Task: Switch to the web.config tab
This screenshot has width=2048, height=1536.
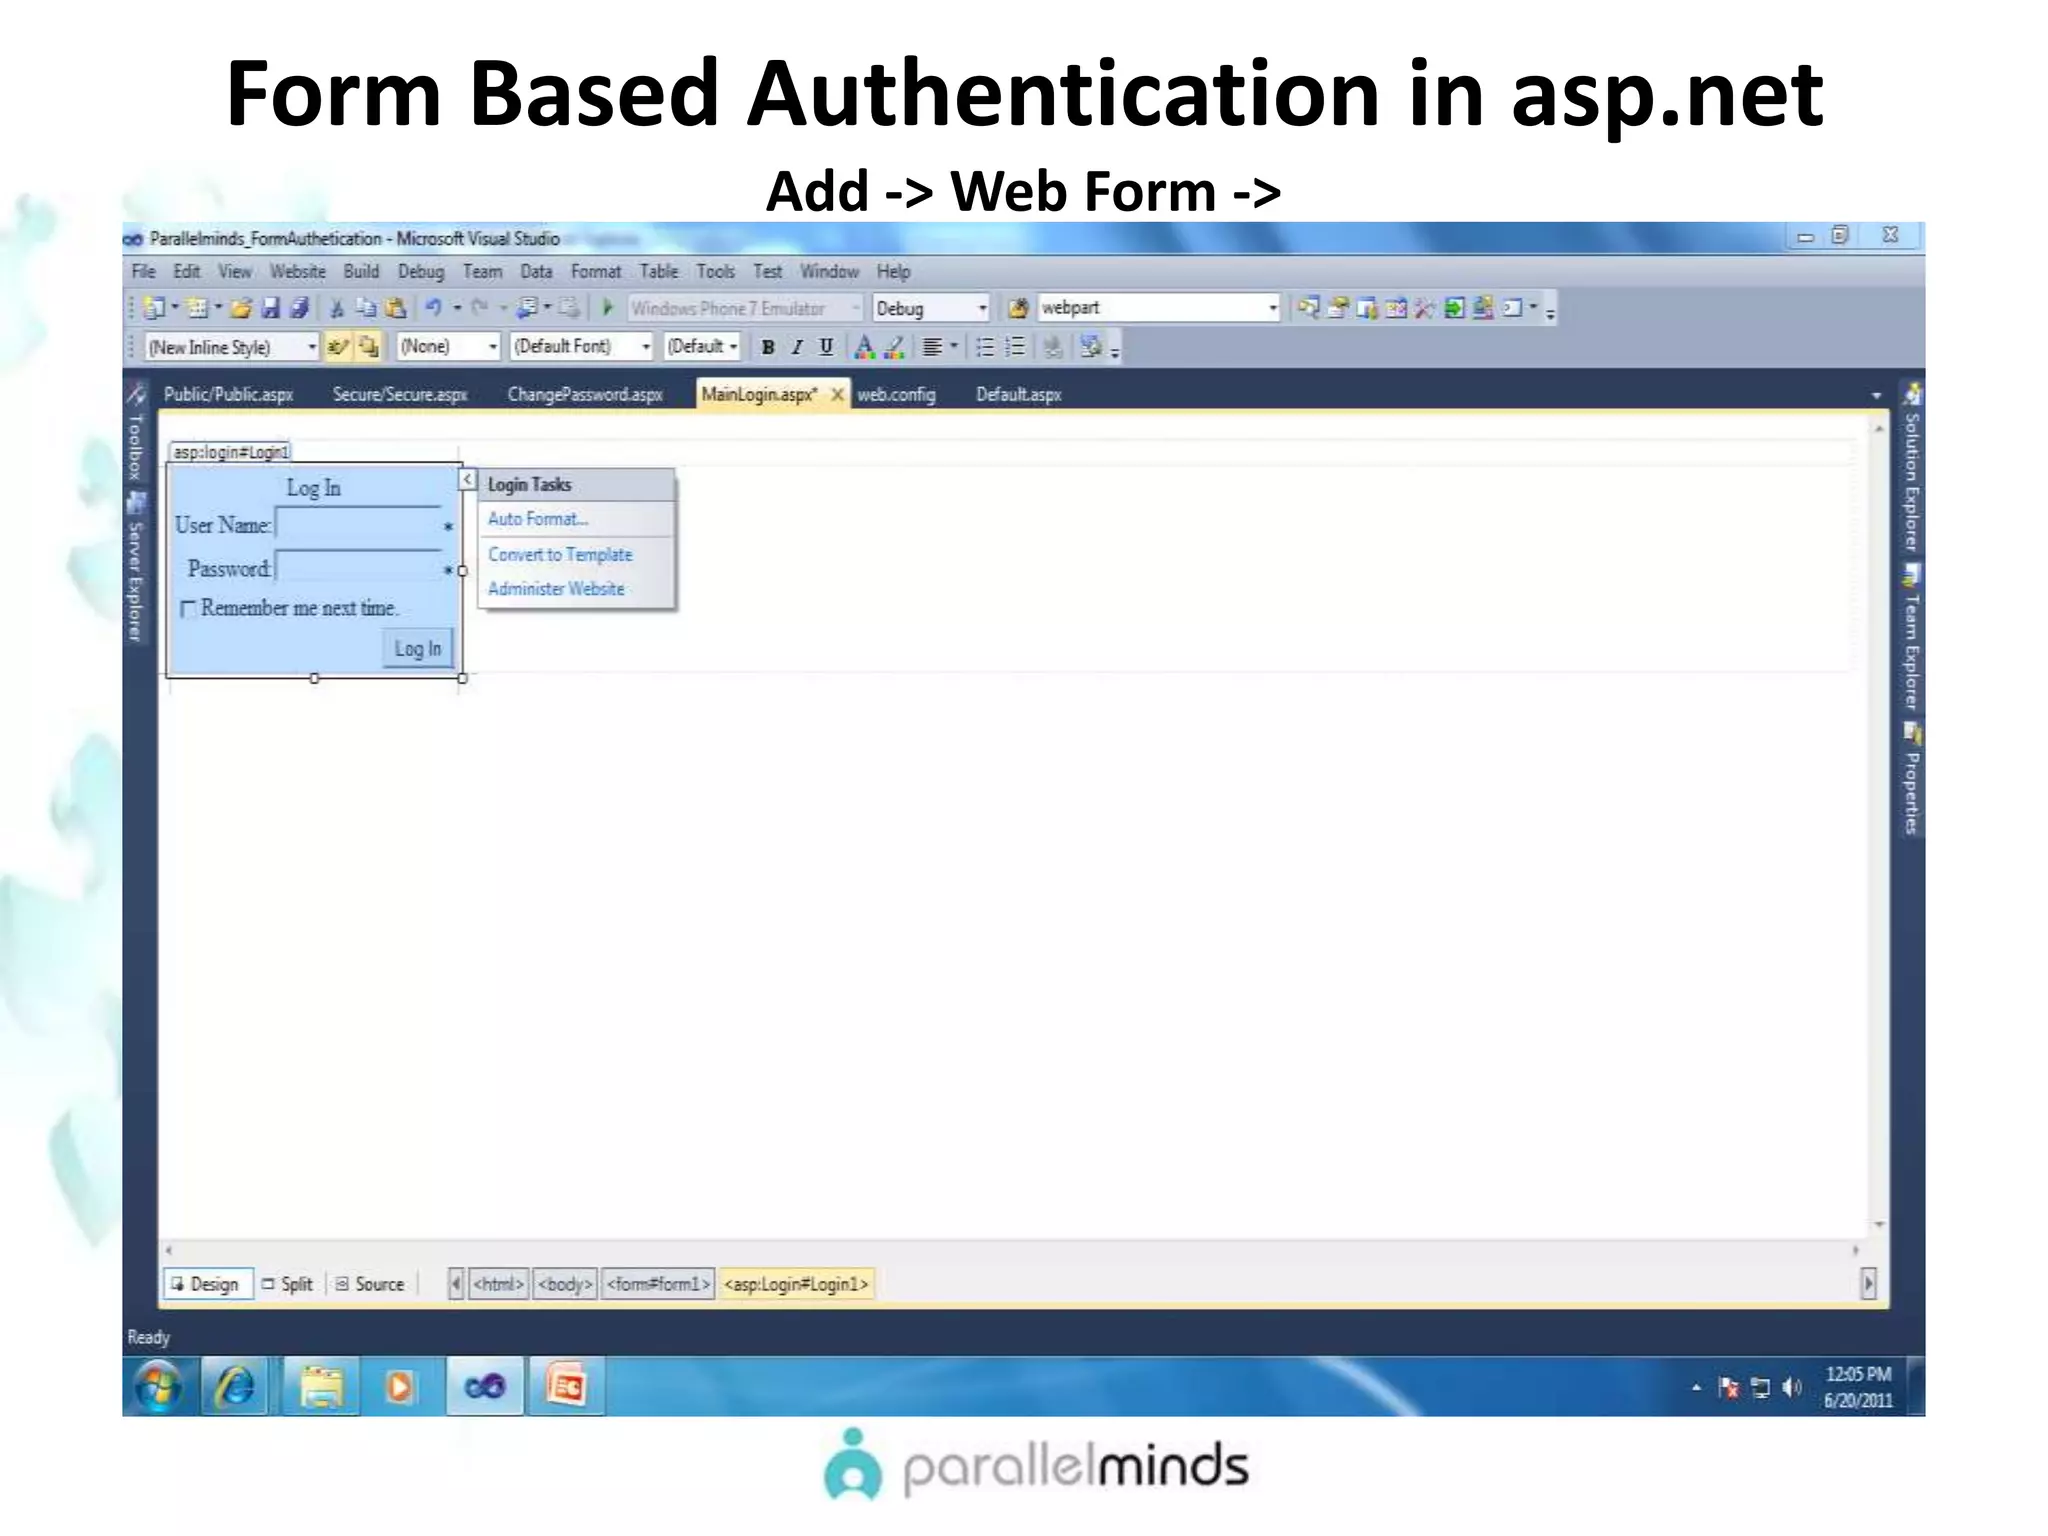Action: [x=896, y=395]
